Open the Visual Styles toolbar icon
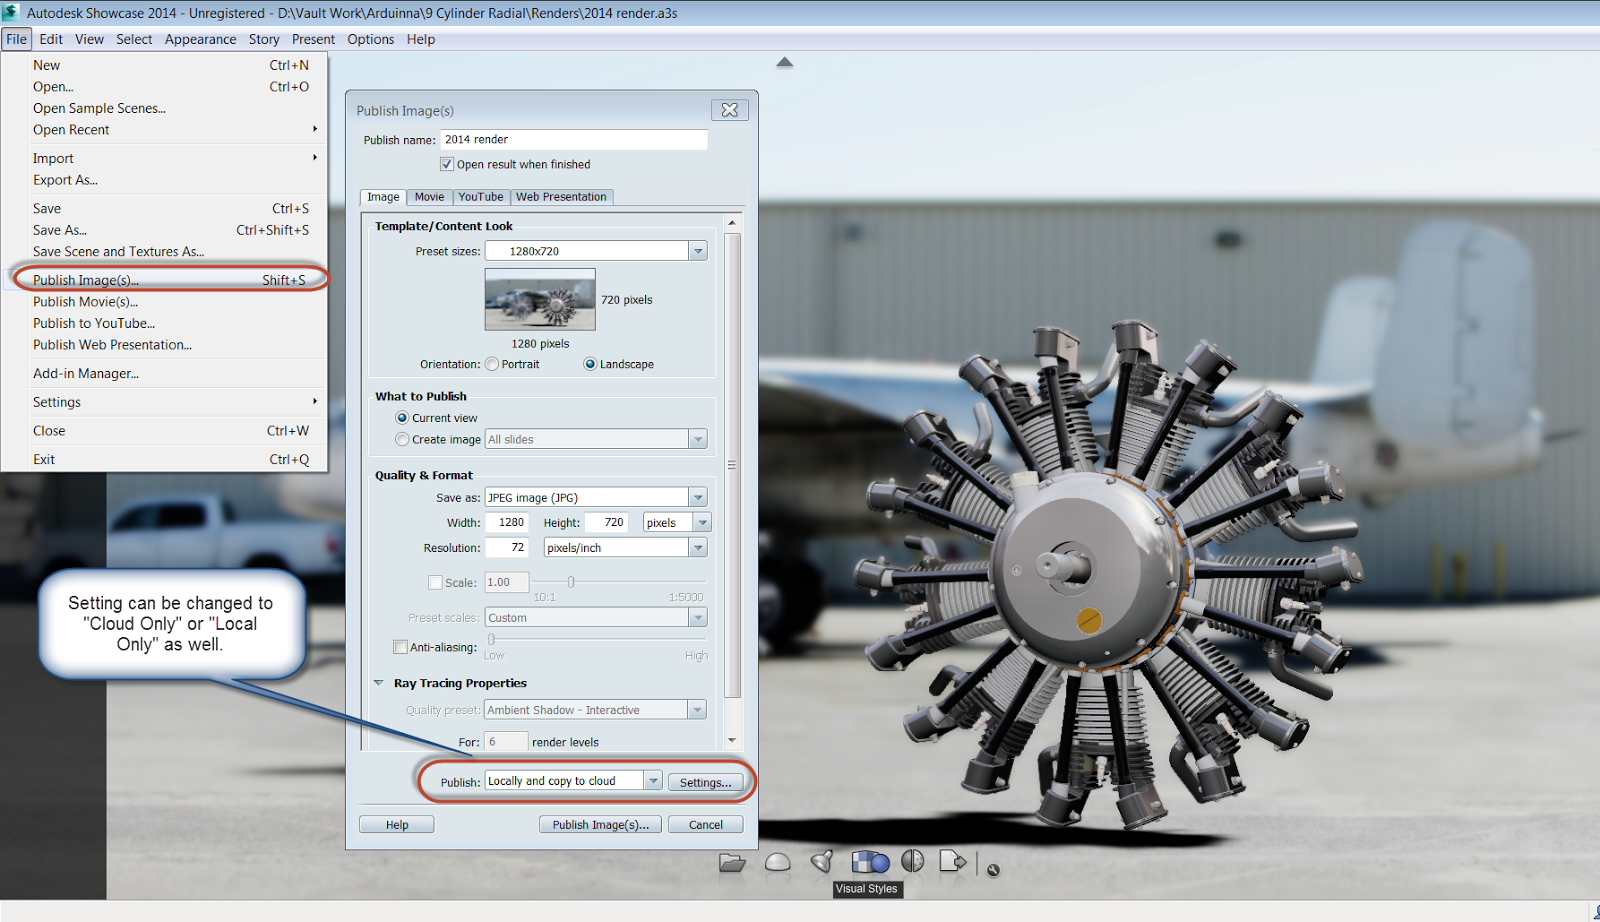Screen dimensions: 1600x922 click(869, 861)
